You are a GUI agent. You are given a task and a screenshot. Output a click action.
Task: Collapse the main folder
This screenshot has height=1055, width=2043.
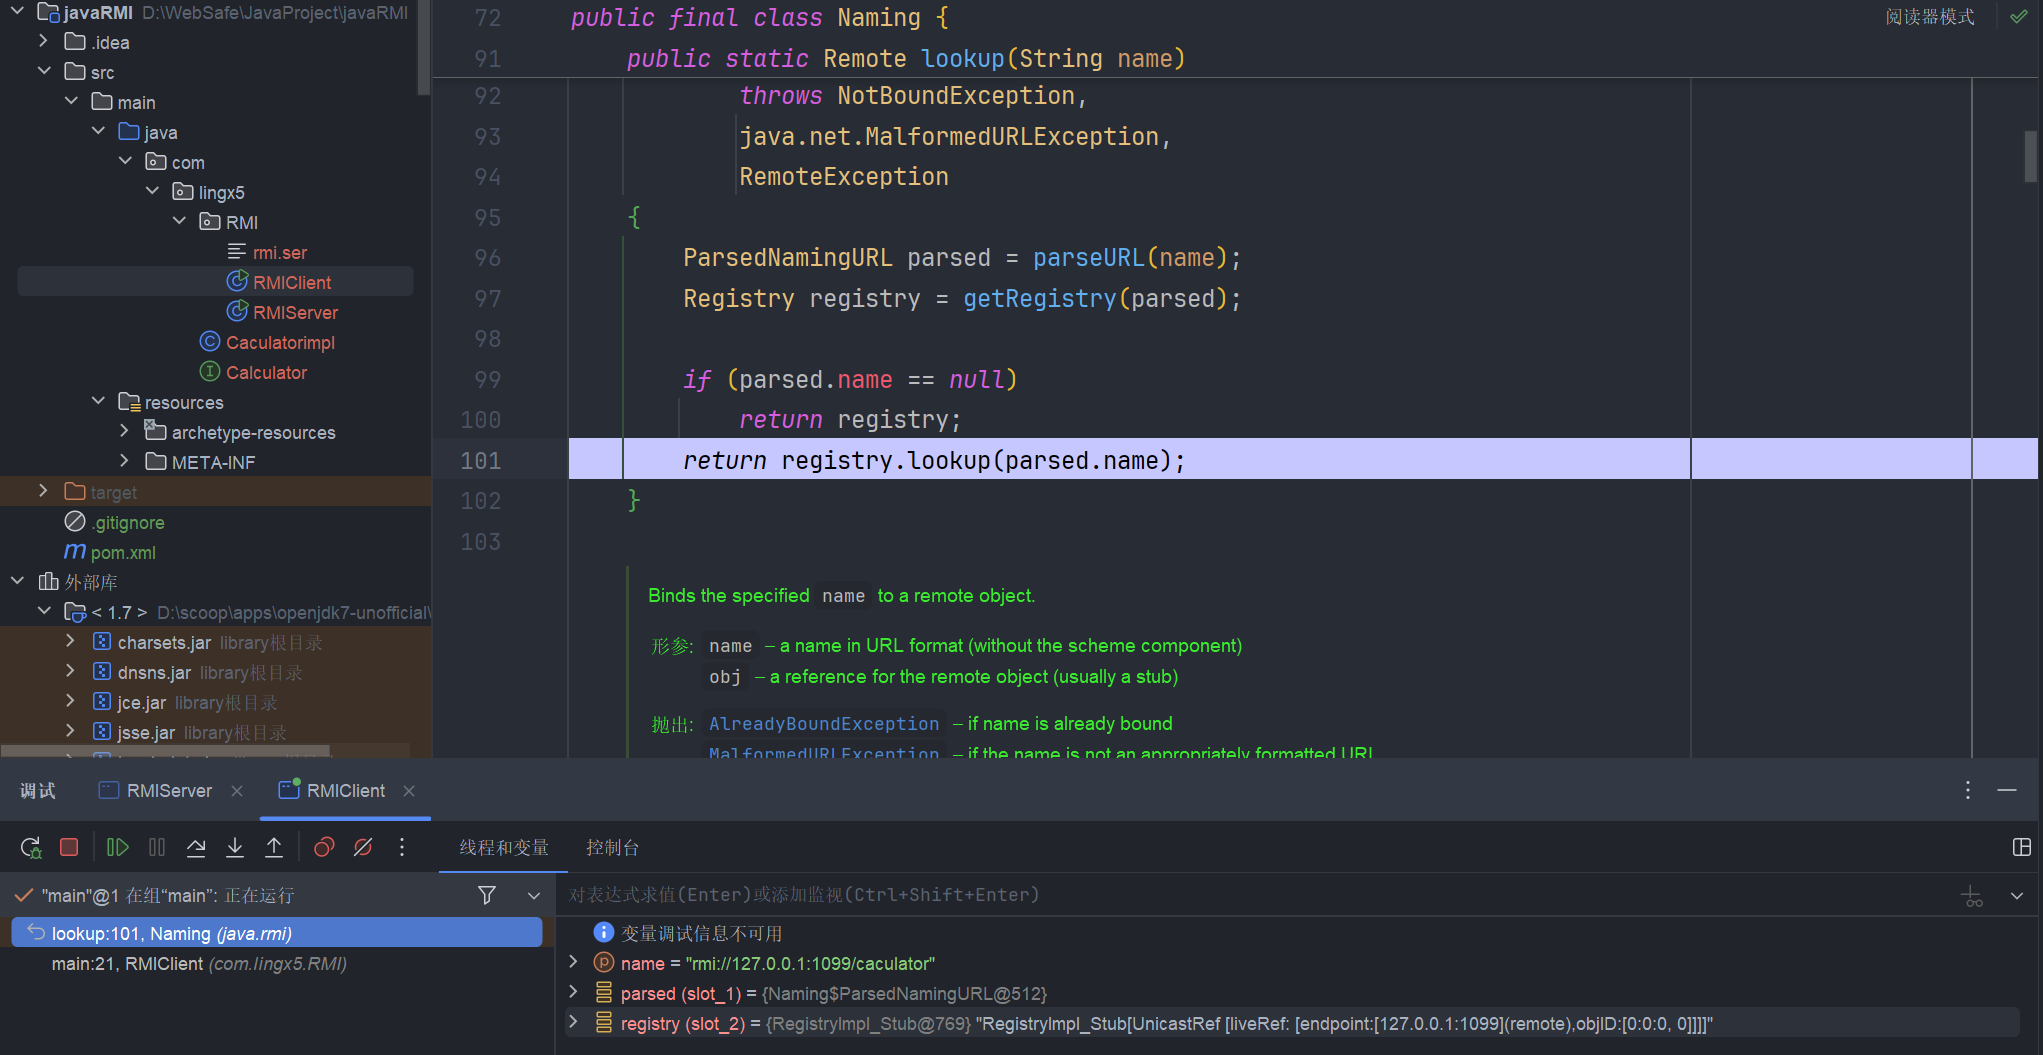point(71,101)
